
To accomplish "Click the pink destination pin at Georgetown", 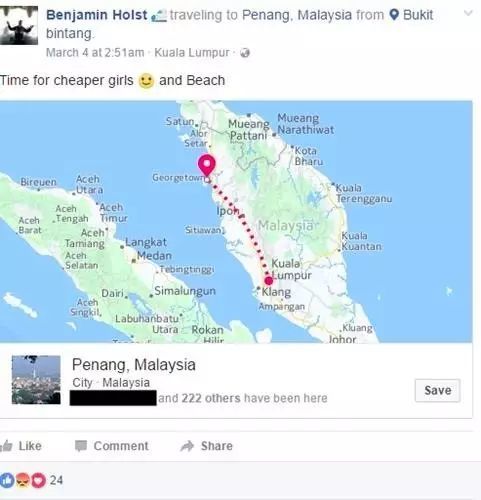I will pyautogui.click(x=207, y=165).
